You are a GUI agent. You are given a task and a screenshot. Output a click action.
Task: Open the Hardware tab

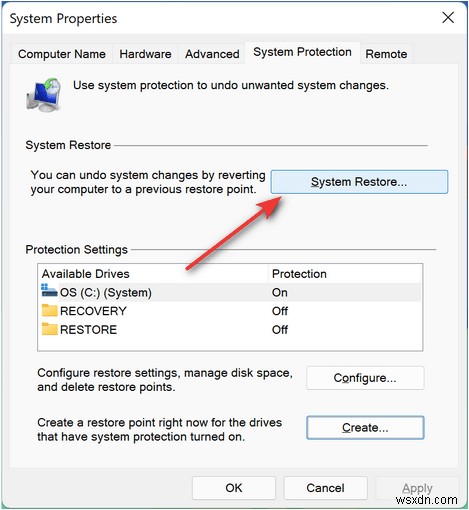(x=145, y=54)
